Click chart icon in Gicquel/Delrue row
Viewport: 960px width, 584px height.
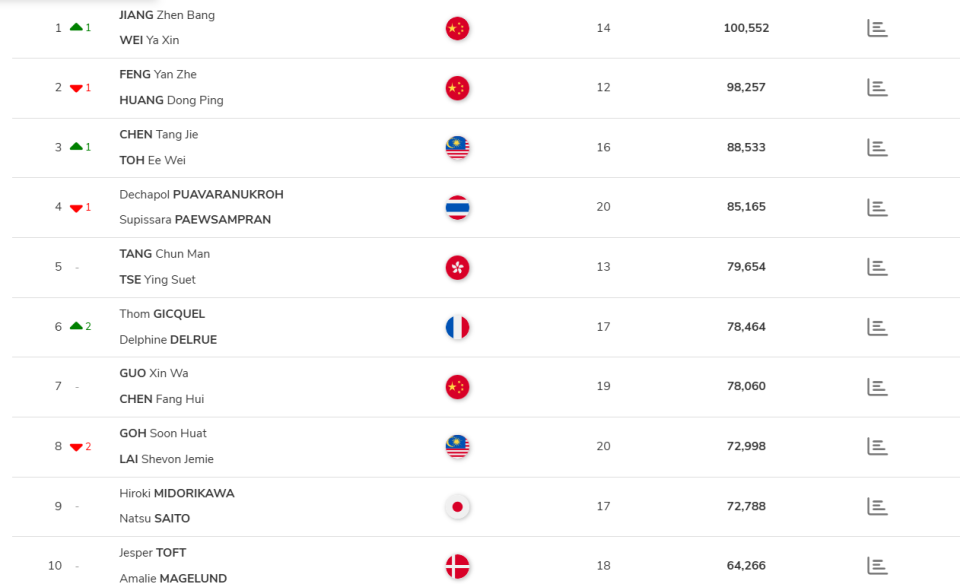coord(877,327)
